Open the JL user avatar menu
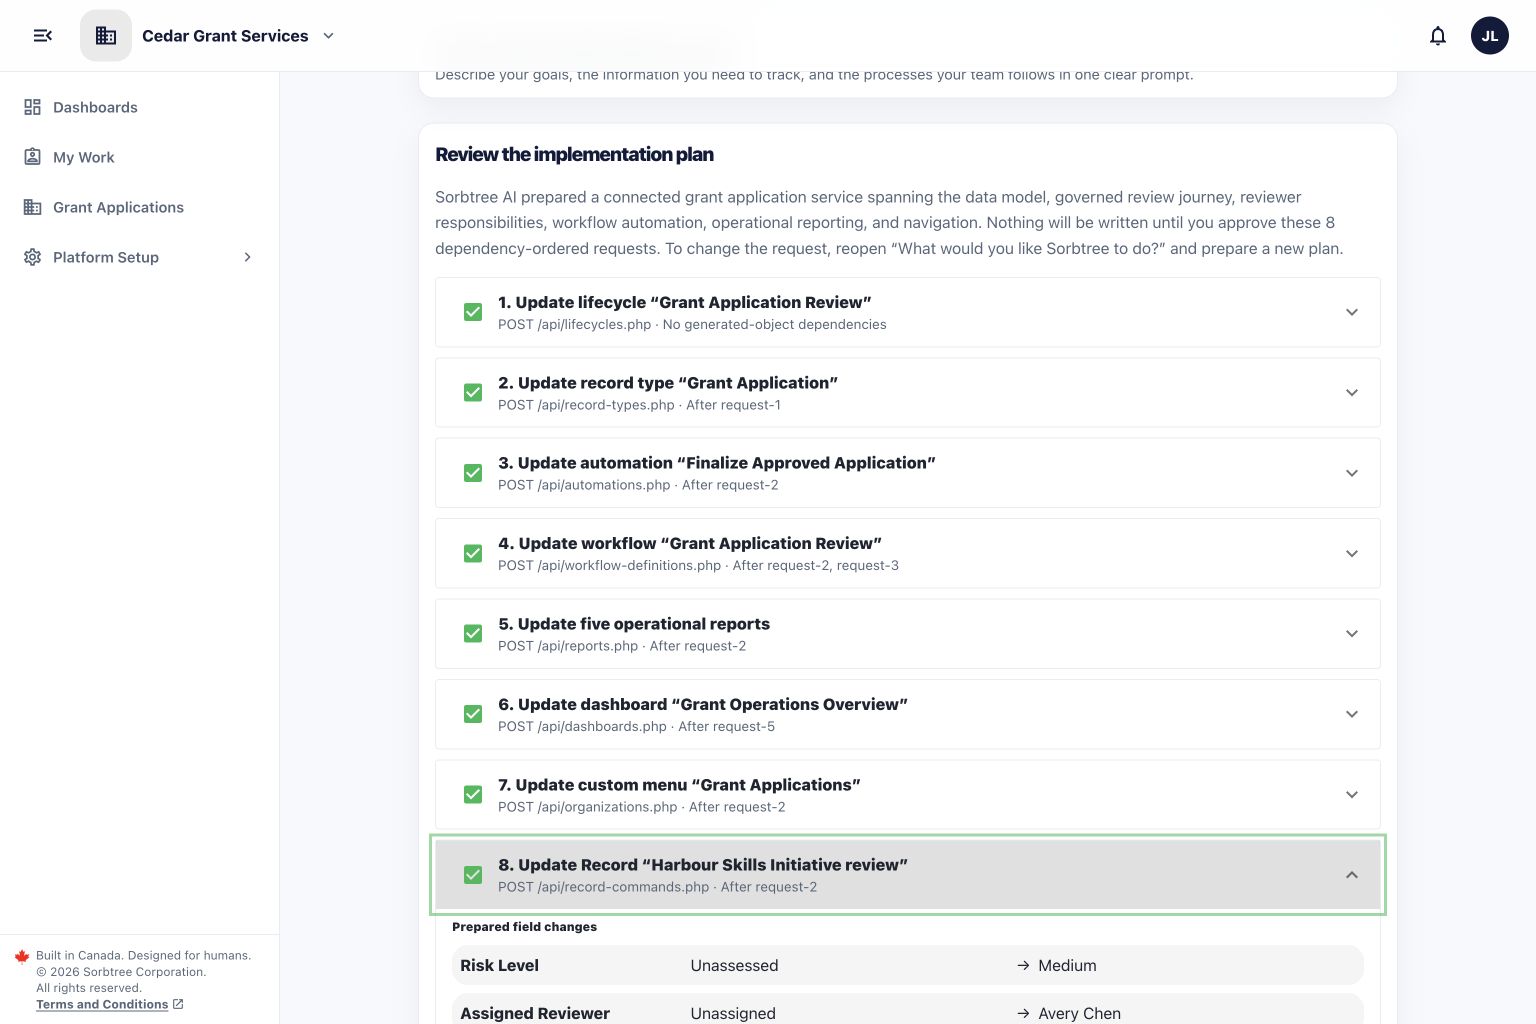 point(1490,36)
